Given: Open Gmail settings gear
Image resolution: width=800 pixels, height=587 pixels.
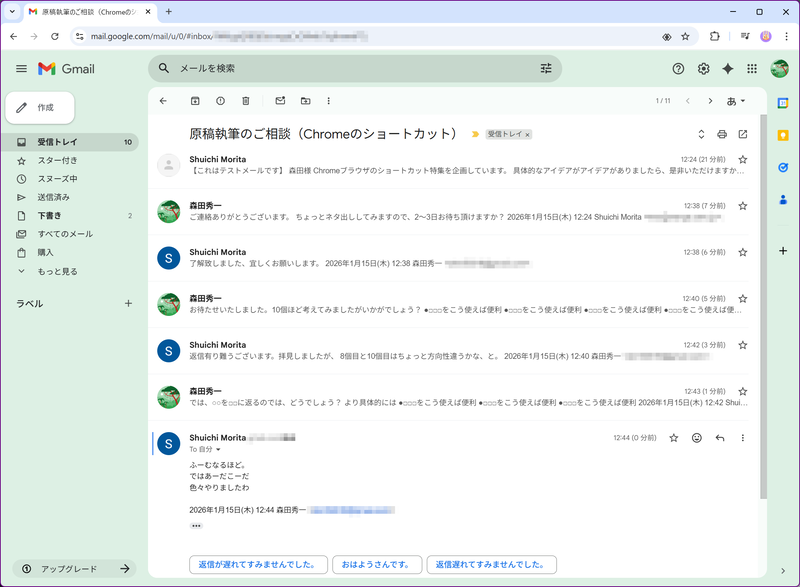Looking at the screenshot, I should click(x=704, y=68).
